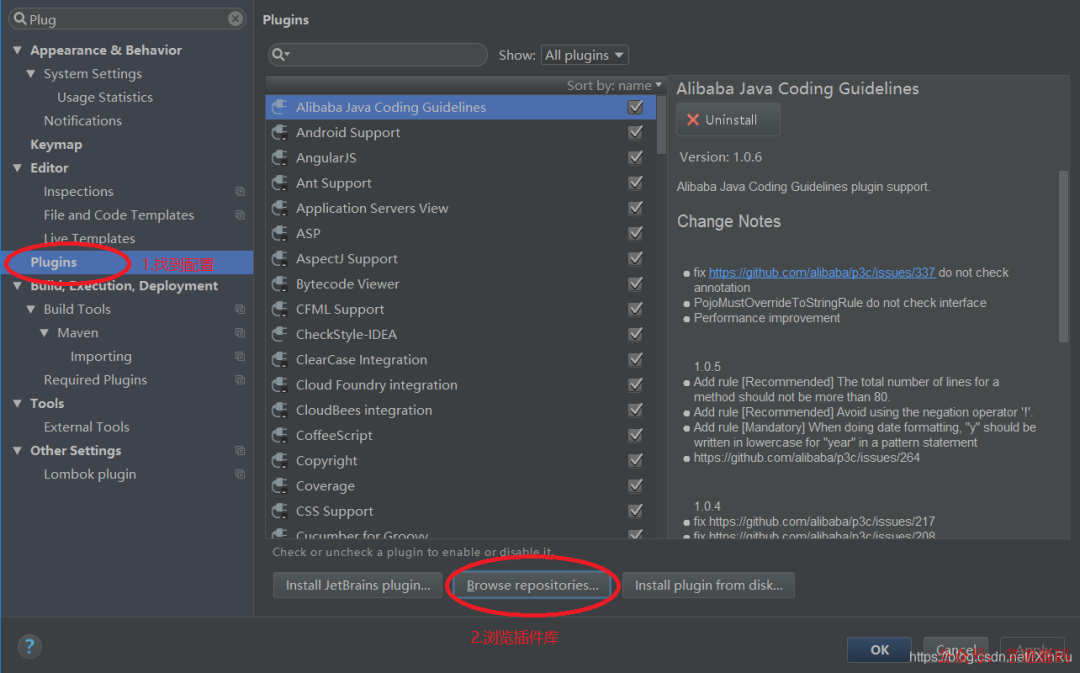Viewport: 1080px width, 673px height.
Task: Focus the settings search field containing Plug
Action: (127, 19)
